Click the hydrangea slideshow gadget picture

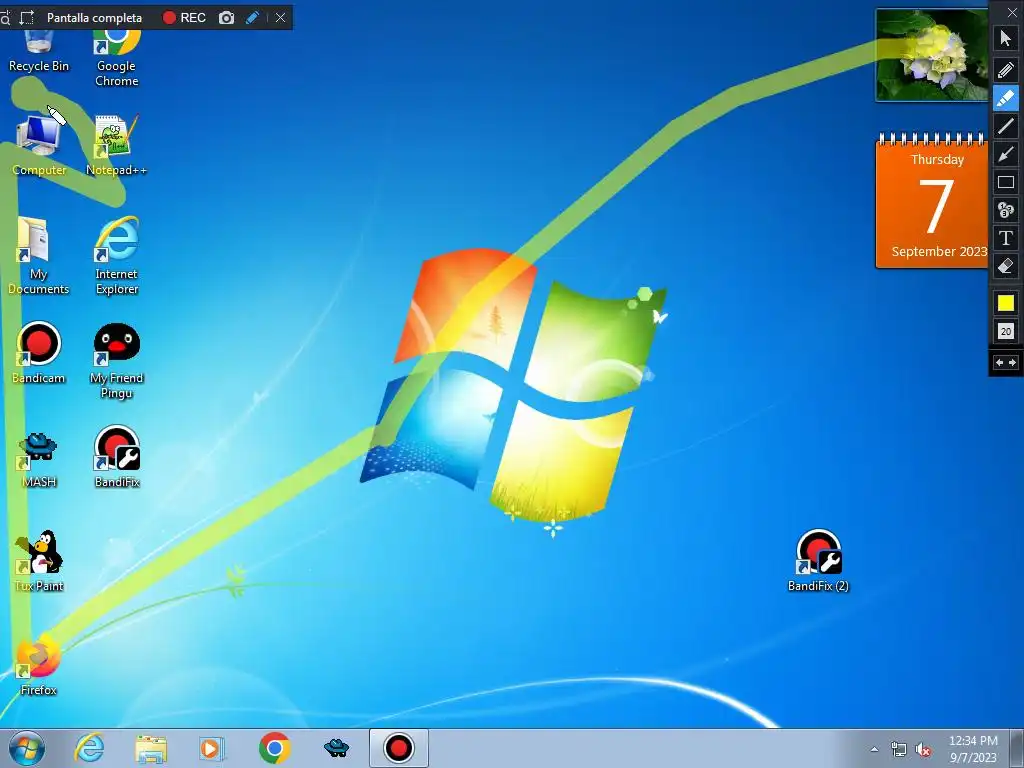coord(932,55)
